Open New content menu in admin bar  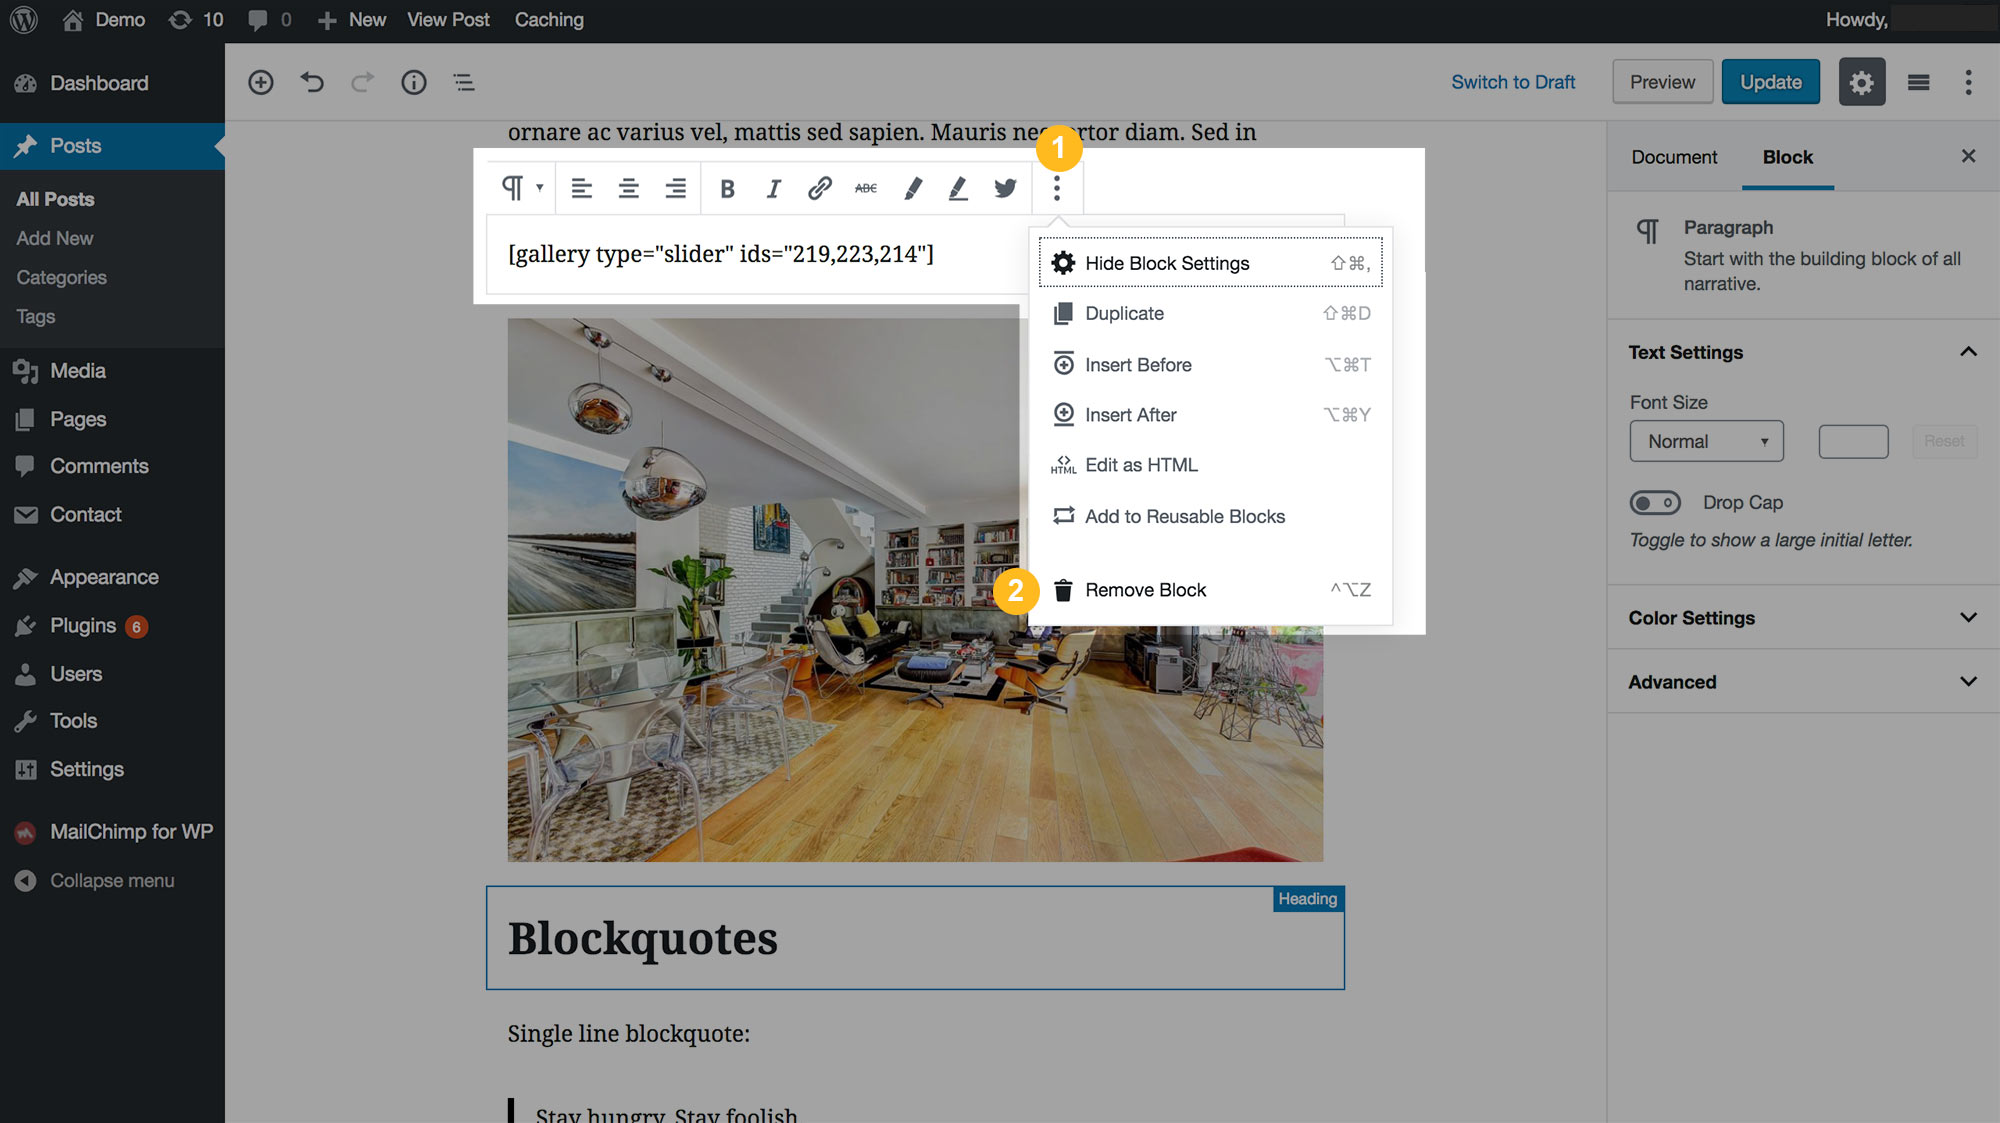(x=351, y=20)
